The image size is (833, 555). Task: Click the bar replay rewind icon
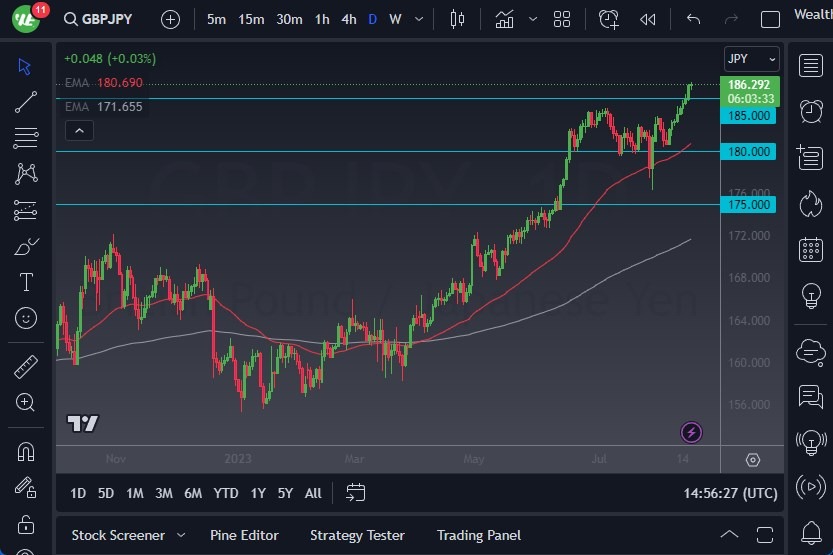648,19
